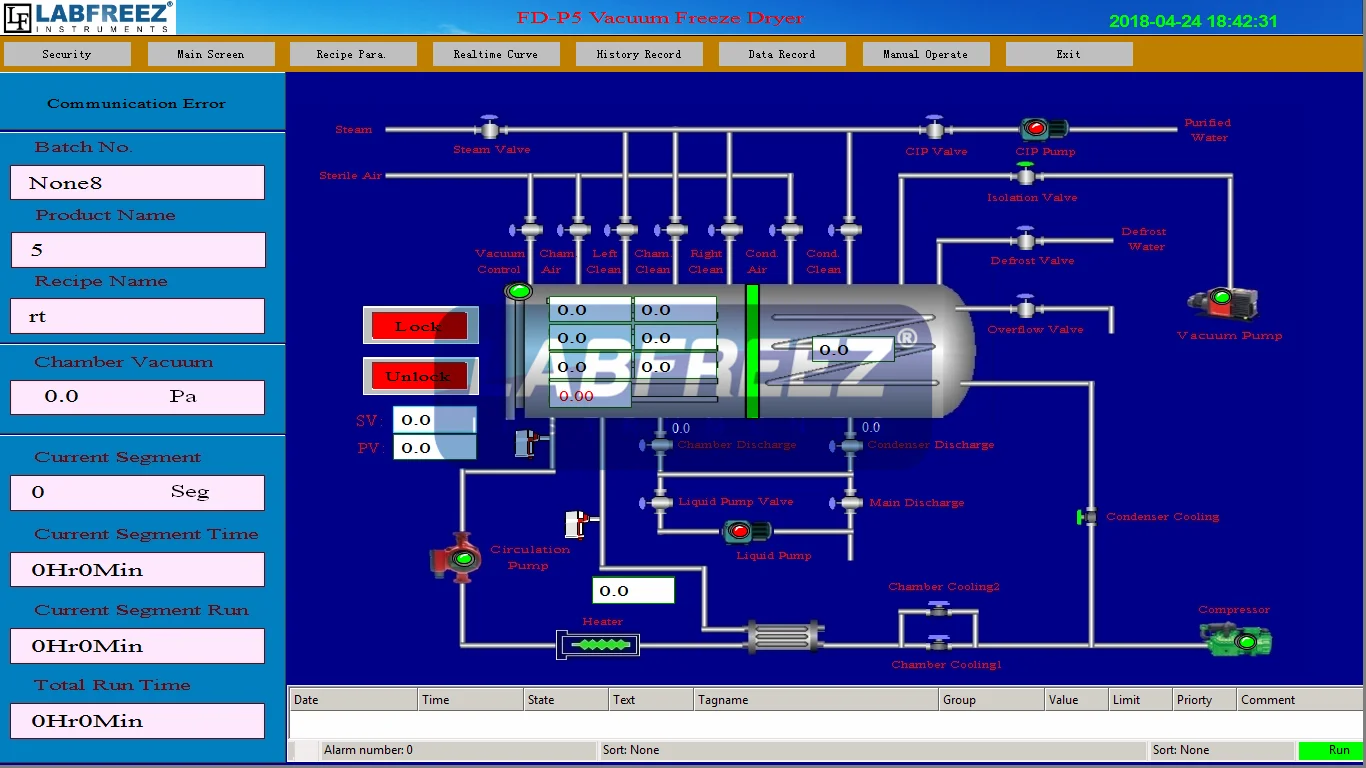Image resolution: width=1366 pixels, height=768 pixels.
Task: Select the Product Name field
Action: [138, 250]
